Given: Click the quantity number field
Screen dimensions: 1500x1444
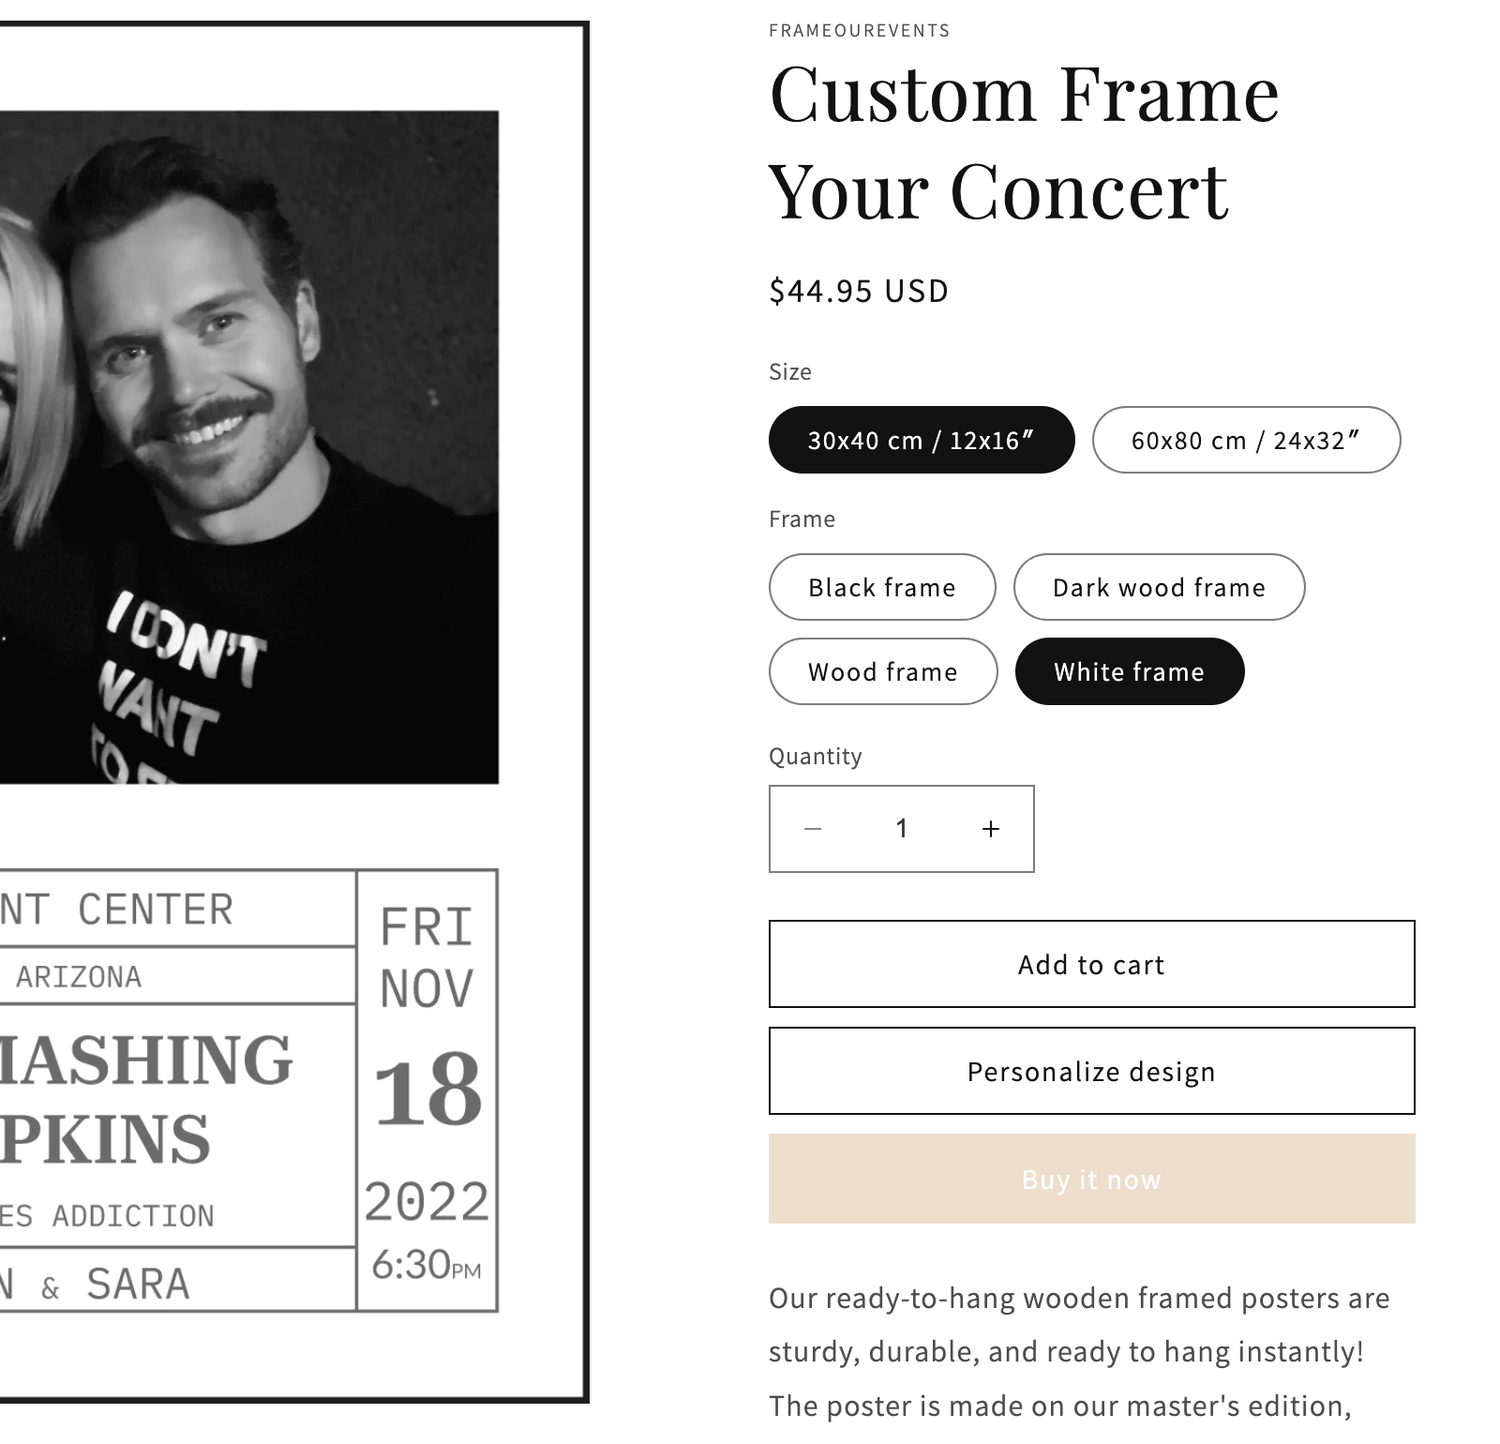Looking at the screenshot, I should tap(901, 829).
